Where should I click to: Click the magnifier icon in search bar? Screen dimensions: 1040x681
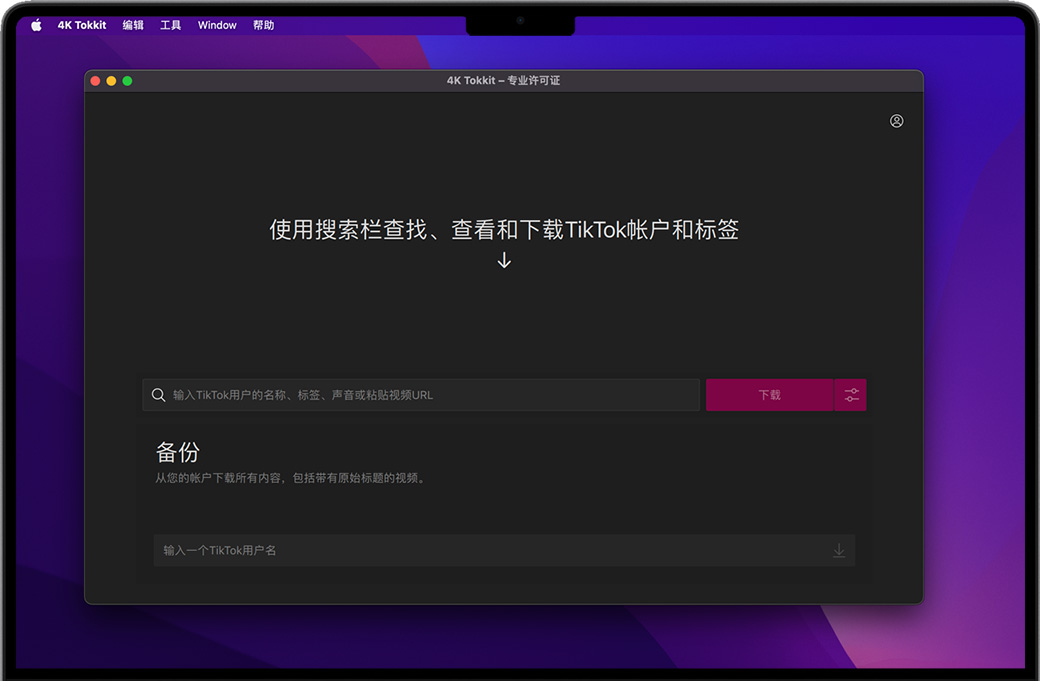(x=158, y=395)
